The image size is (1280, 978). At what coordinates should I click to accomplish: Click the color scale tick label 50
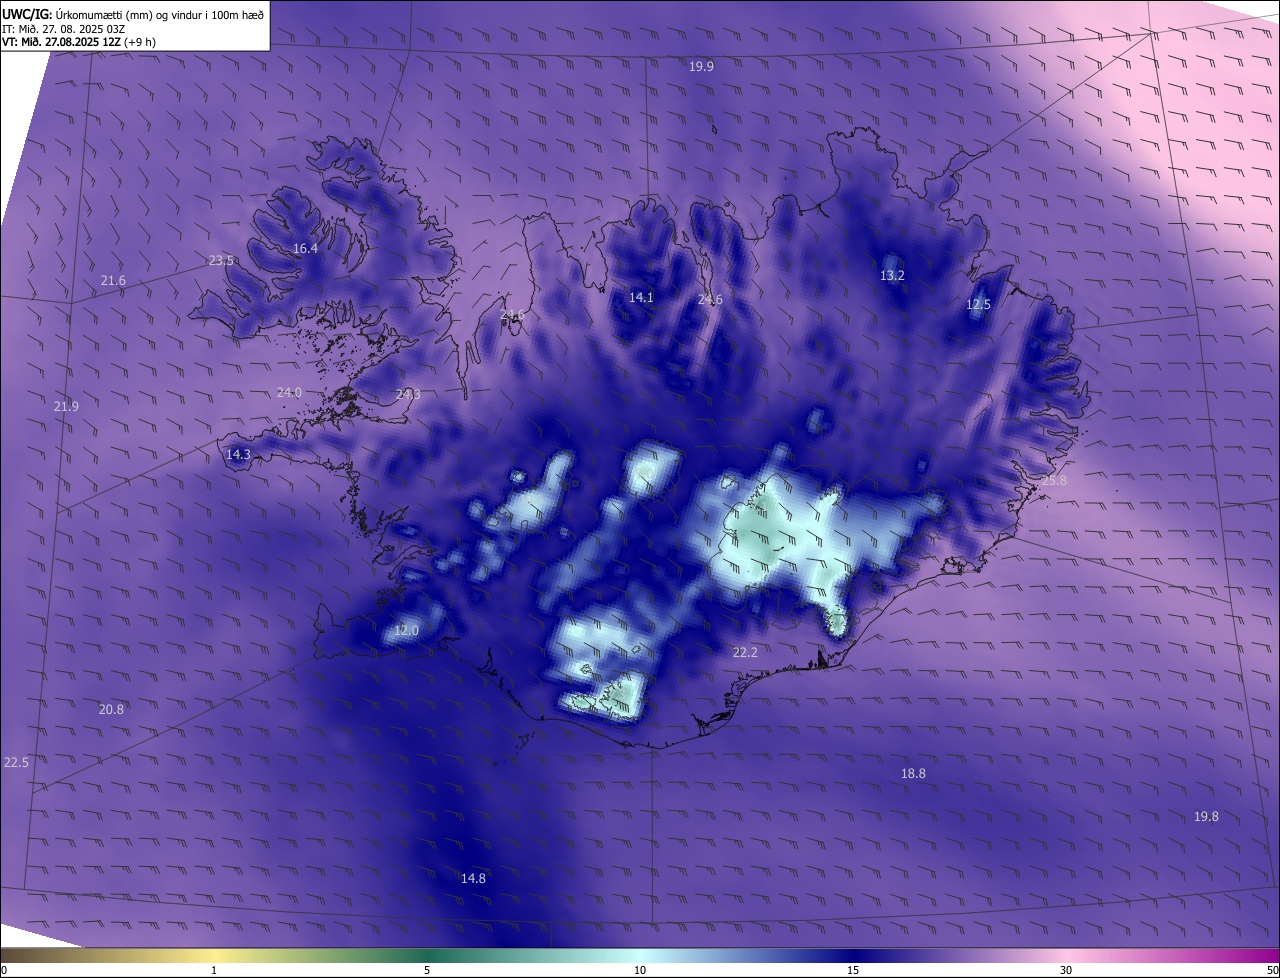point(1272,970)
